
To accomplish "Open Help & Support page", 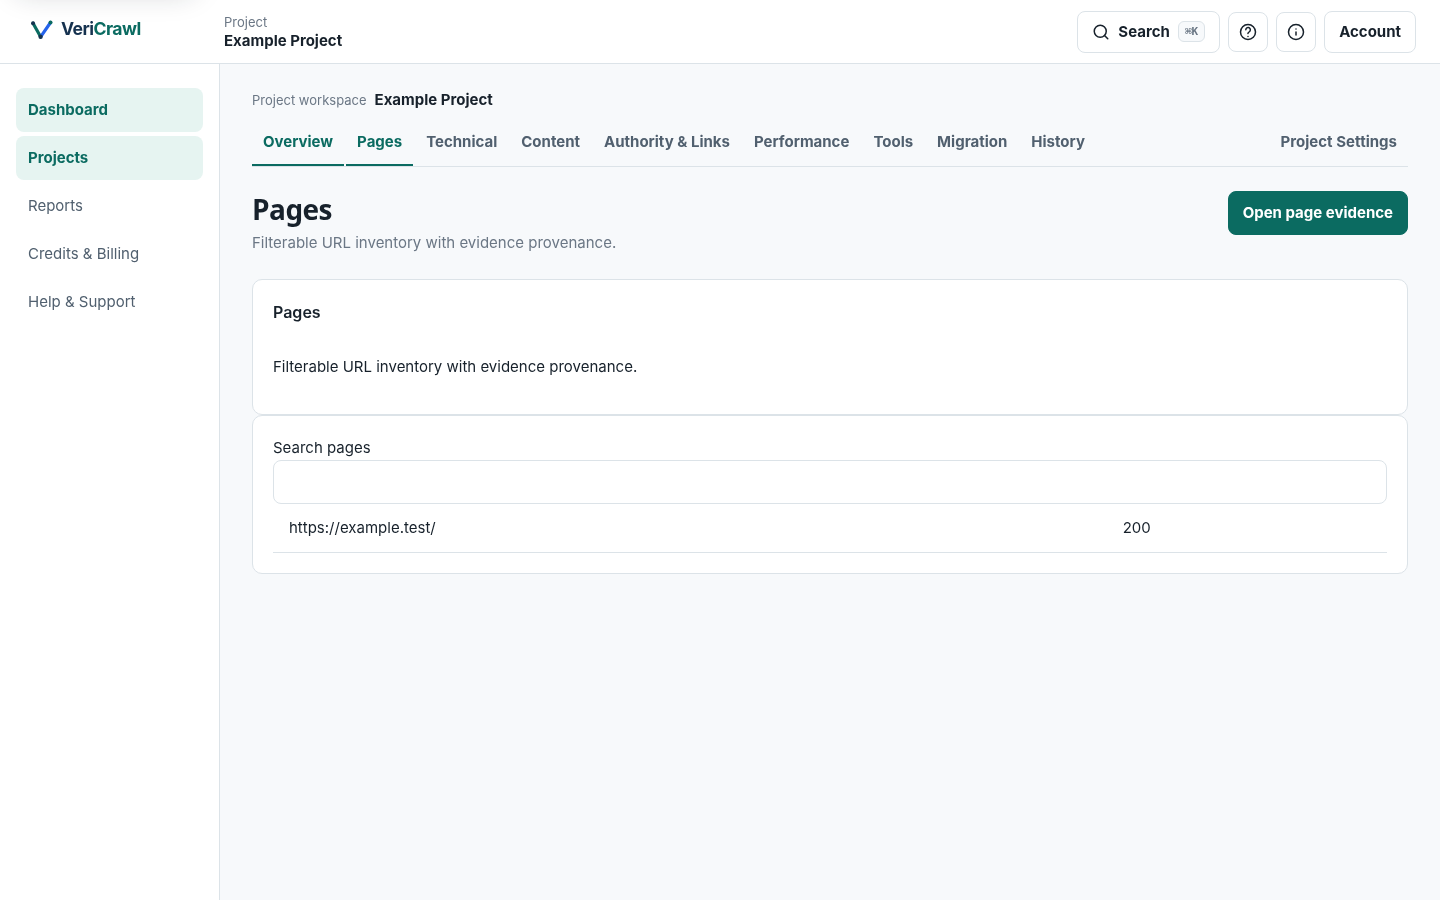I will pyautogui.click(x=109, y=302).
